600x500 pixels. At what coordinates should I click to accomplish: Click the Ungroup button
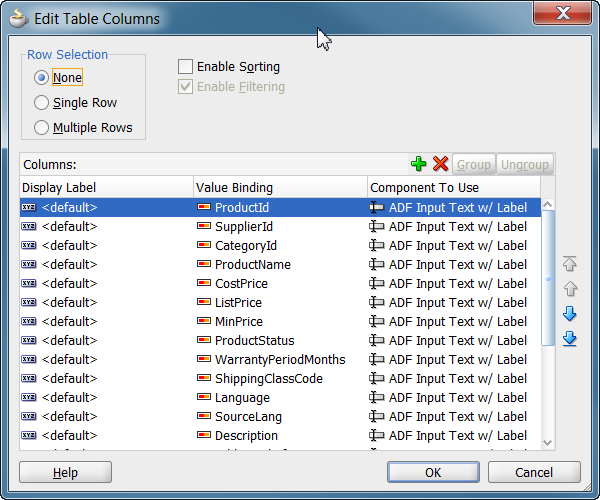pos(525,164)
